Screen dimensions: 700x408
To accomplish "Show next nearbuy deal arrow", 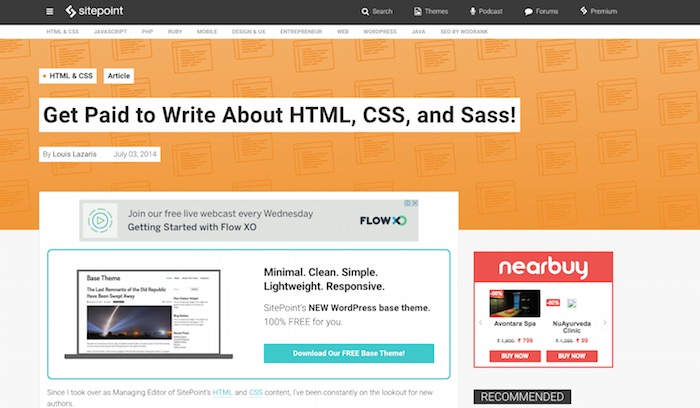I will click(x=605, y=322).
